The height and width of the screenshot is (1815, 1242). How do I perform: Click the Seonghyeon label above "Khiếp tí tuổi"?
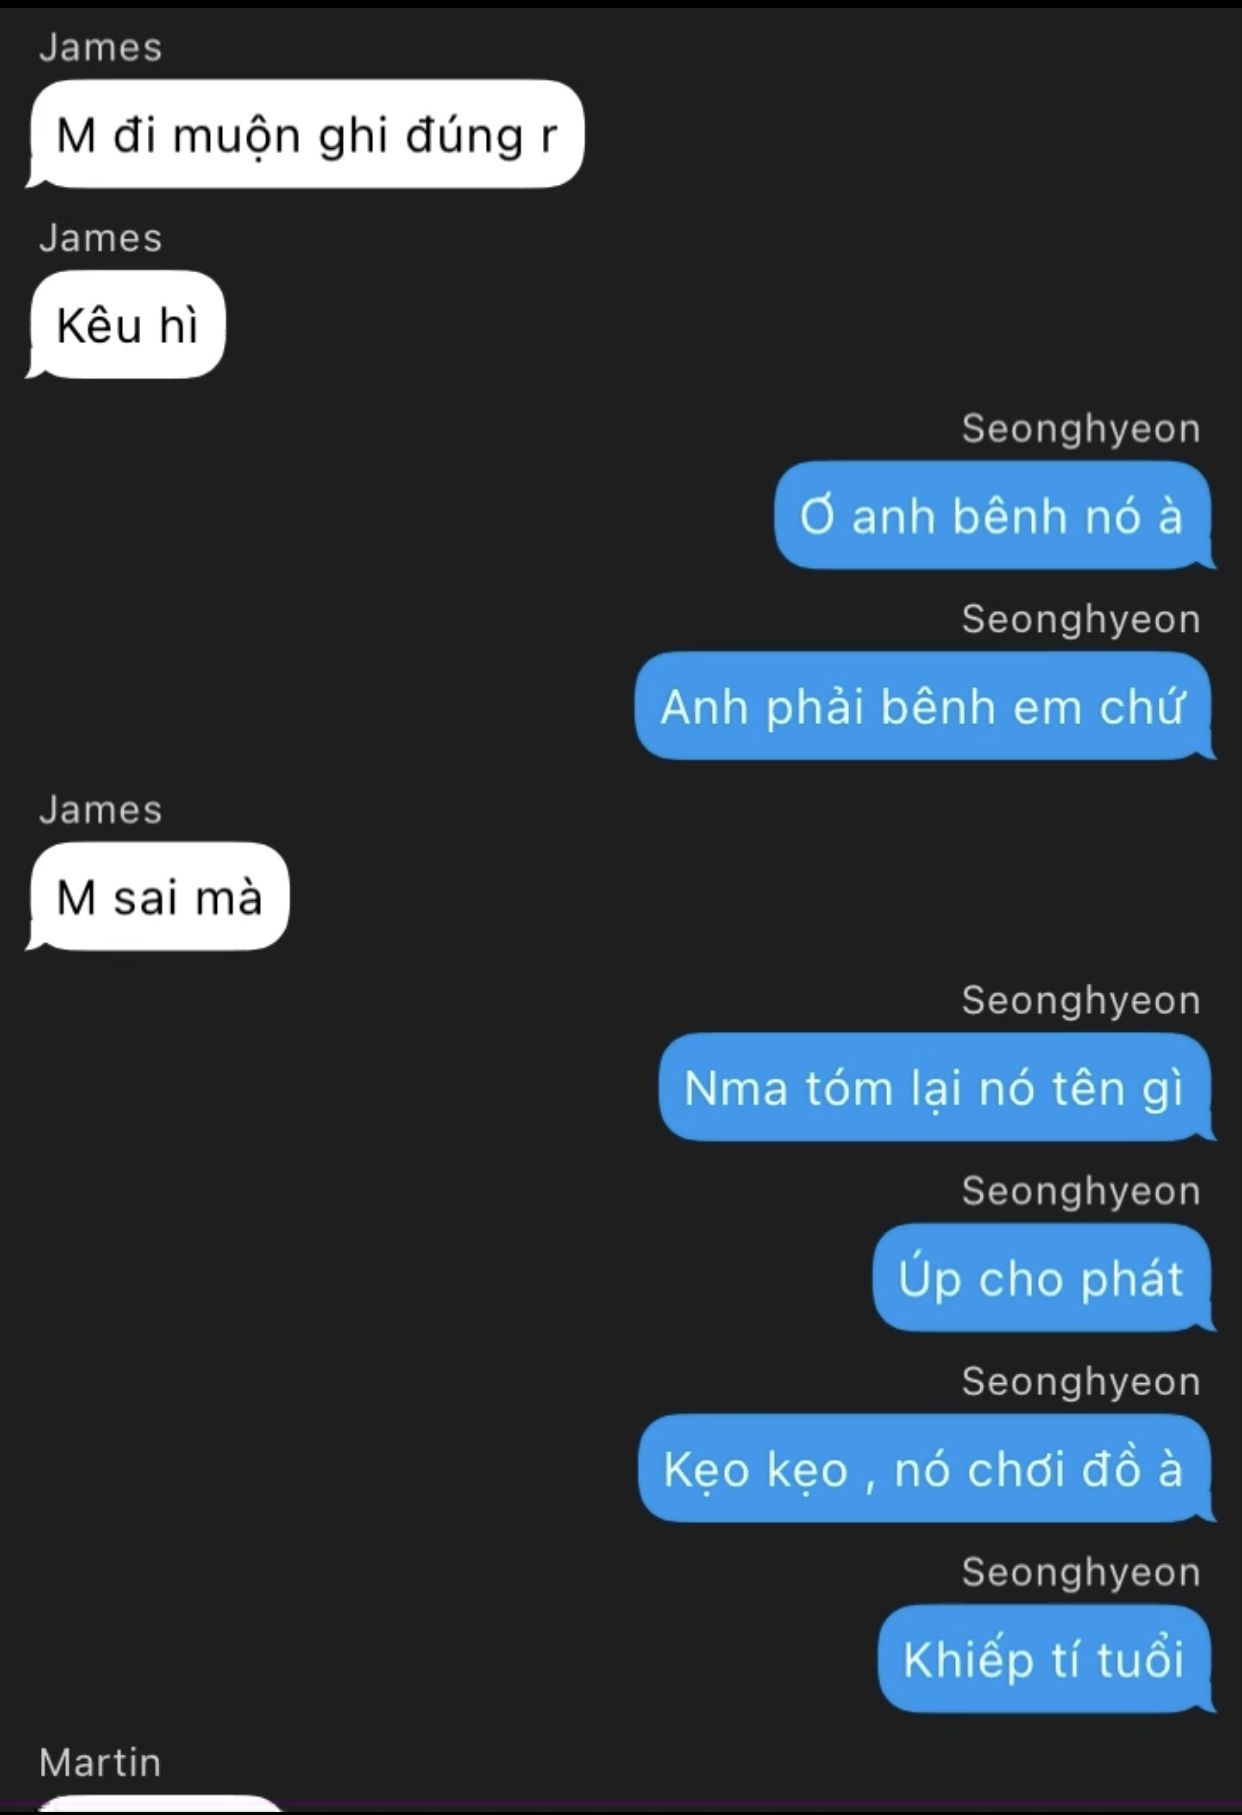coord(1081,1573)
